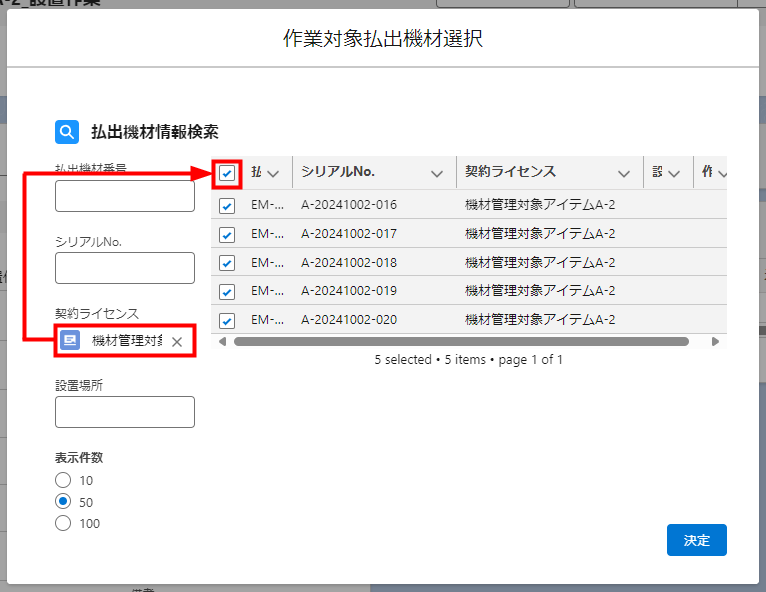Open シリアルNo. column dropdown menu
The image size is (766, 592).
point(436,174)
